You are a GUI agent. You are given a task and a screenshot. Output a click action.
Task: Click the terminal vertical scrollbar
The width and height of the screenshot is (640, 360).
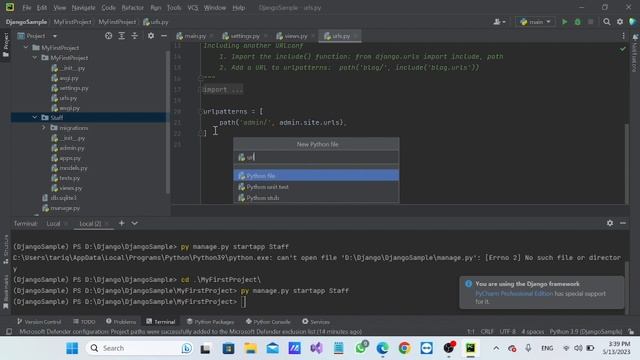627,288
